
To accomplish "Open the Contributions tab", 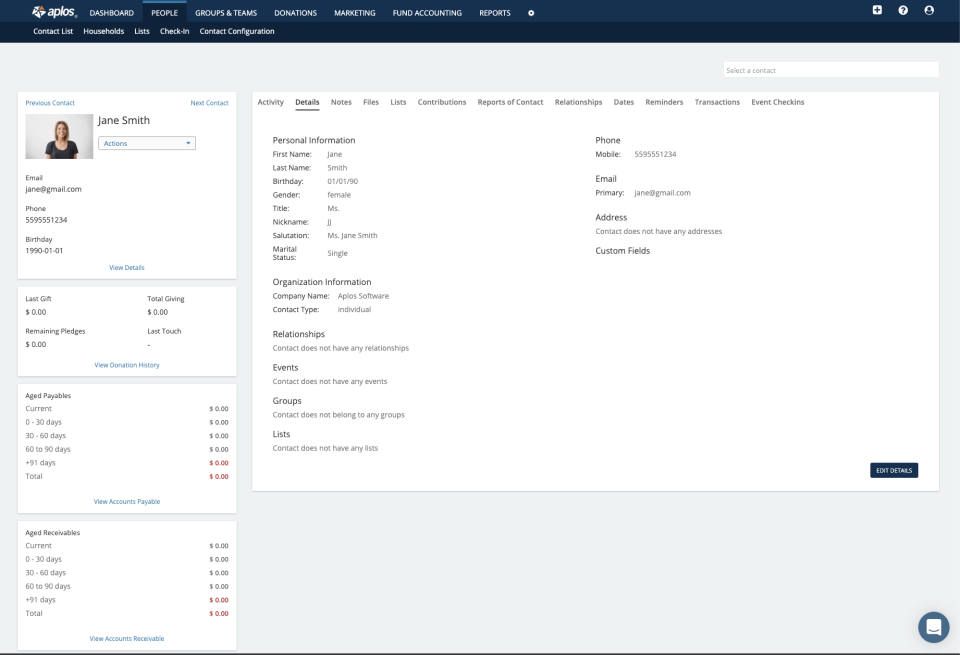I will pyautogui.click(x=442, y=102).
